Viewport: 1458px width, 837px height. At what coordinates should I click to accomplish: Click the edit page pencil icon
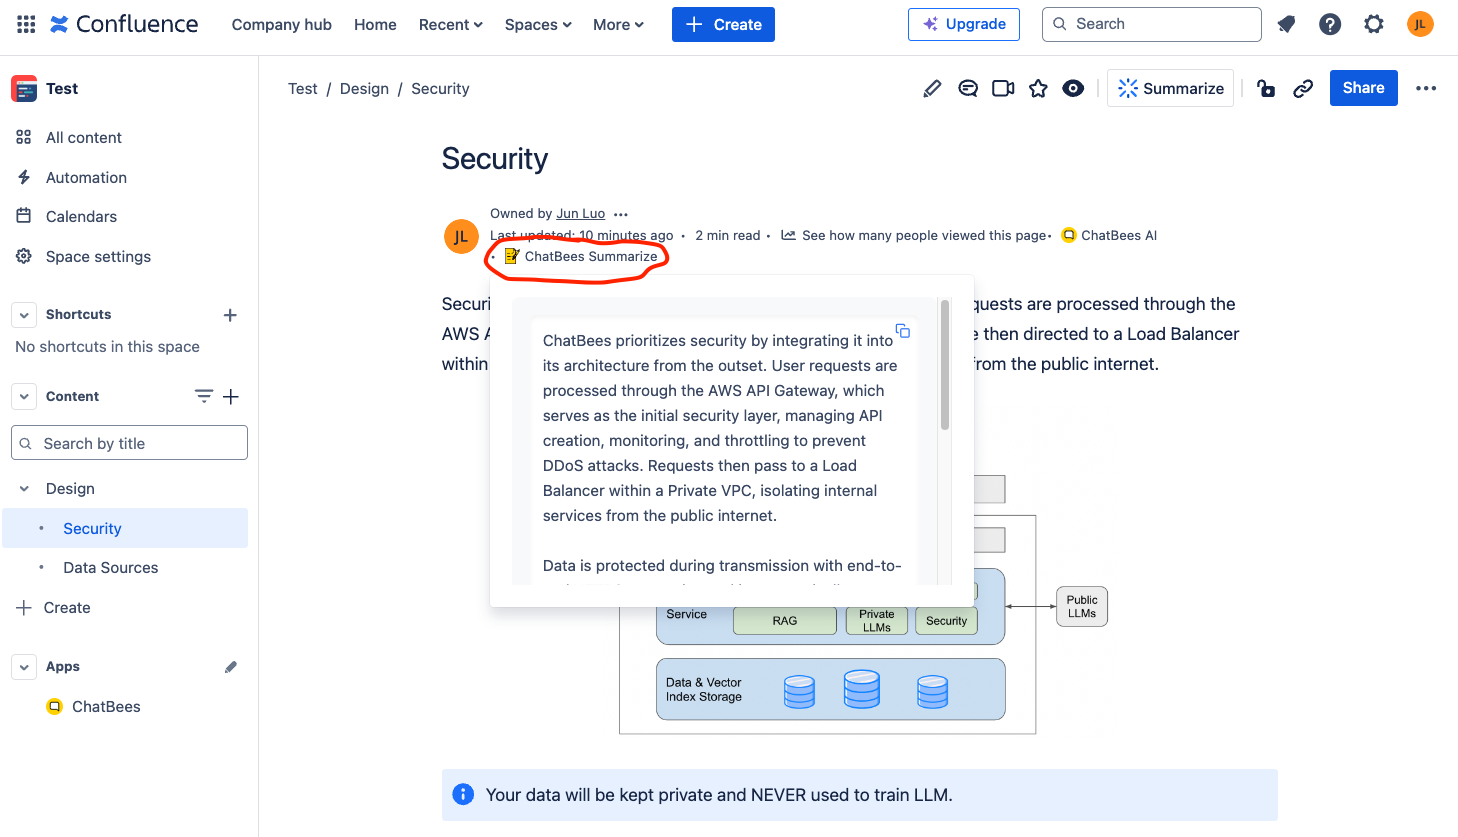(x=932, y=89)
